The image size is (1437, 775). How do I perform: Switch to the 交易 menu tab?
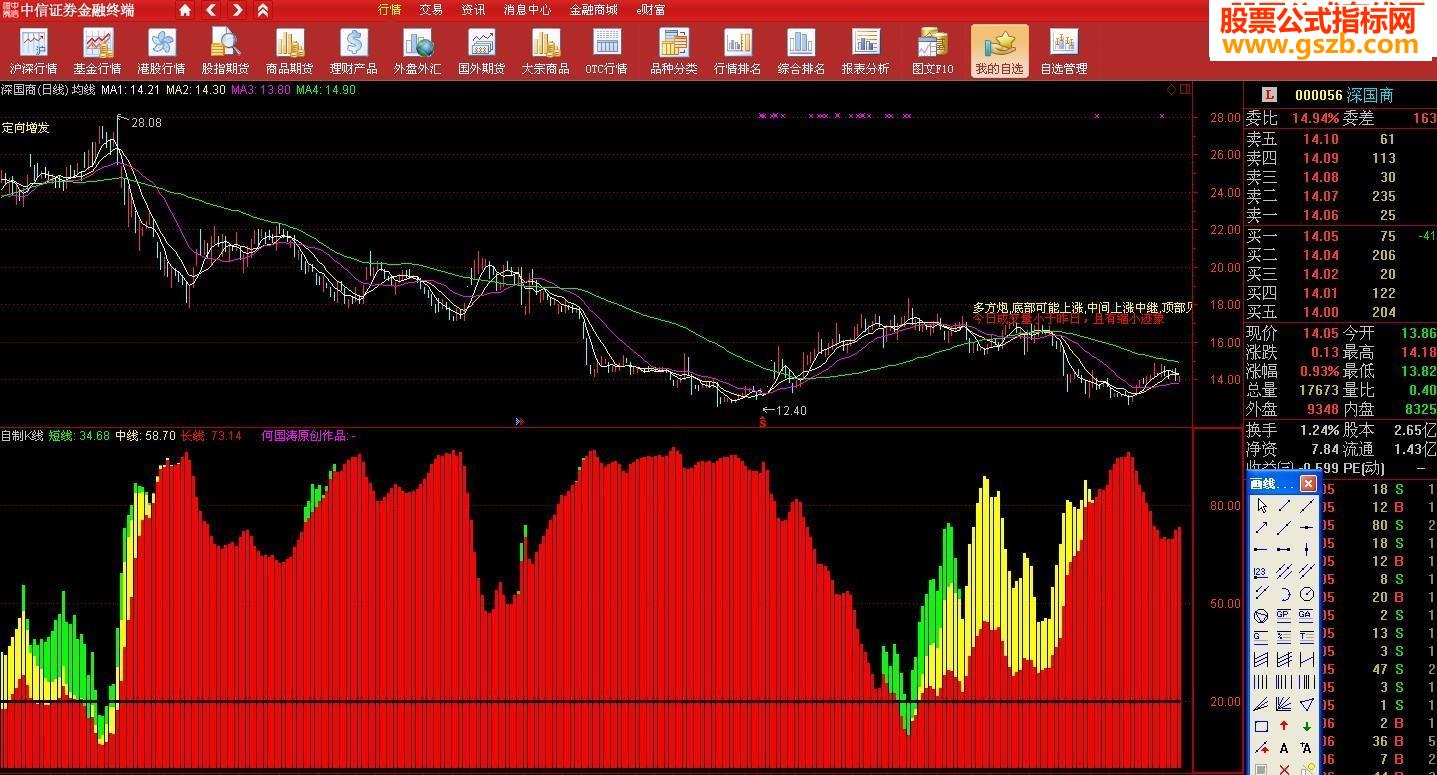pyautogui.click(x=431, y=10)
